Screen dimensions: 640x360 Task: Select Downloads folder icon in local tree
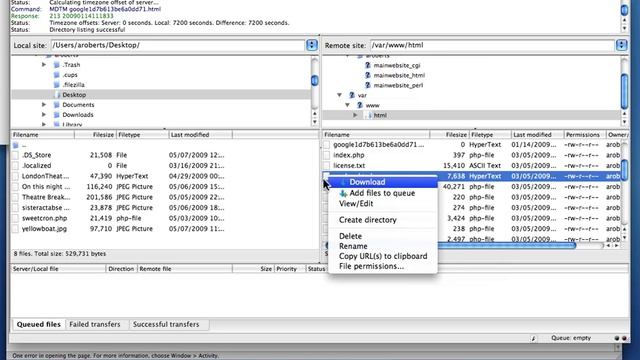point(57,115)
